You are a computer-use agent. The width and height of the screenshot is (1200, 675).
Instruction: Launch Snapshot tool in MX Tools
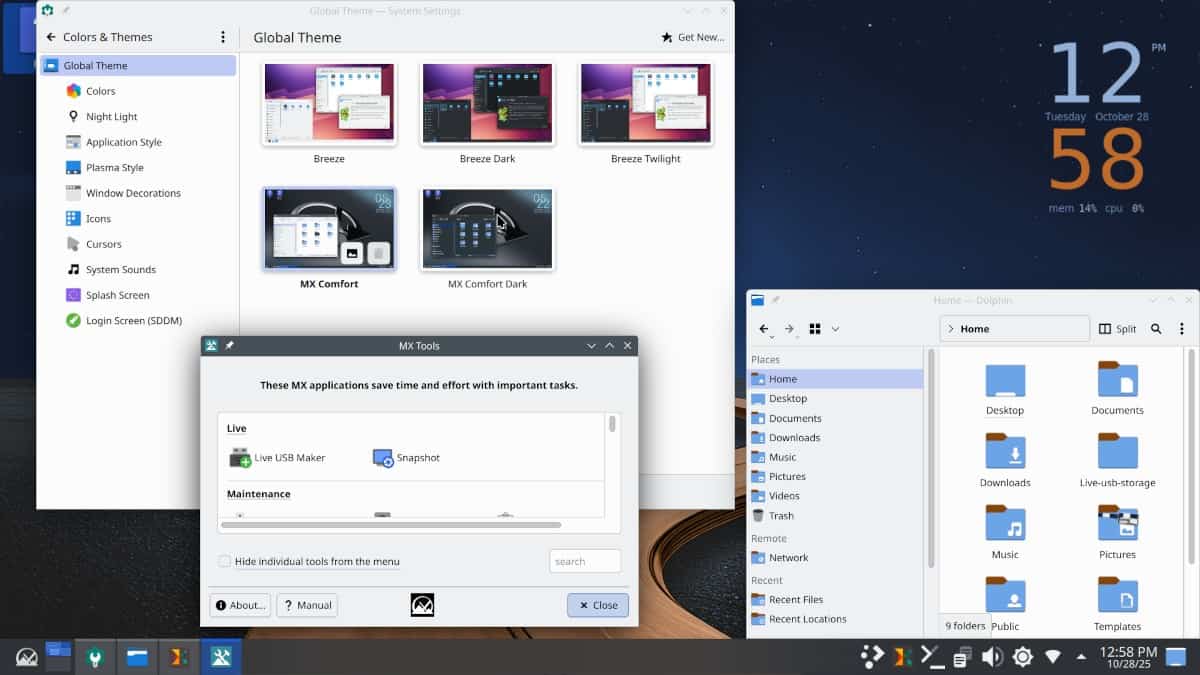[406, 458]
